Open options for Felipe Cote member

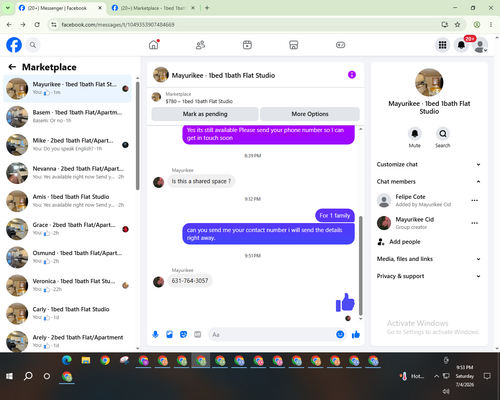pos(475,200)
